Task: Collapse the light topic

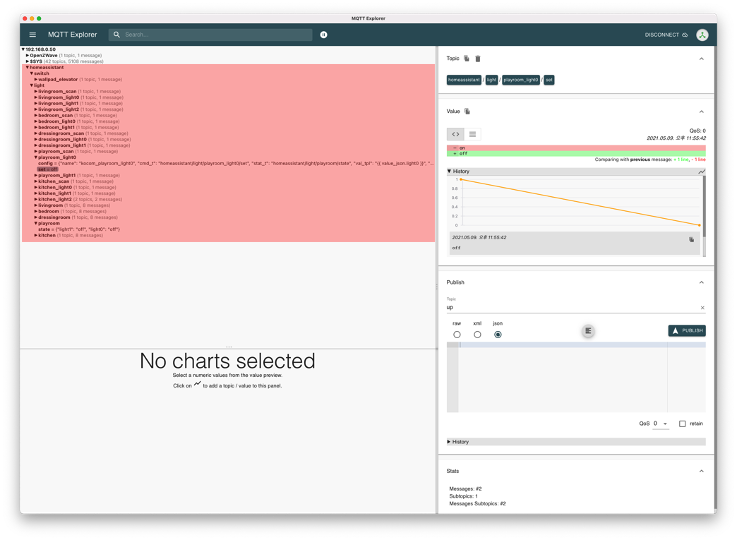Action: 31,86
